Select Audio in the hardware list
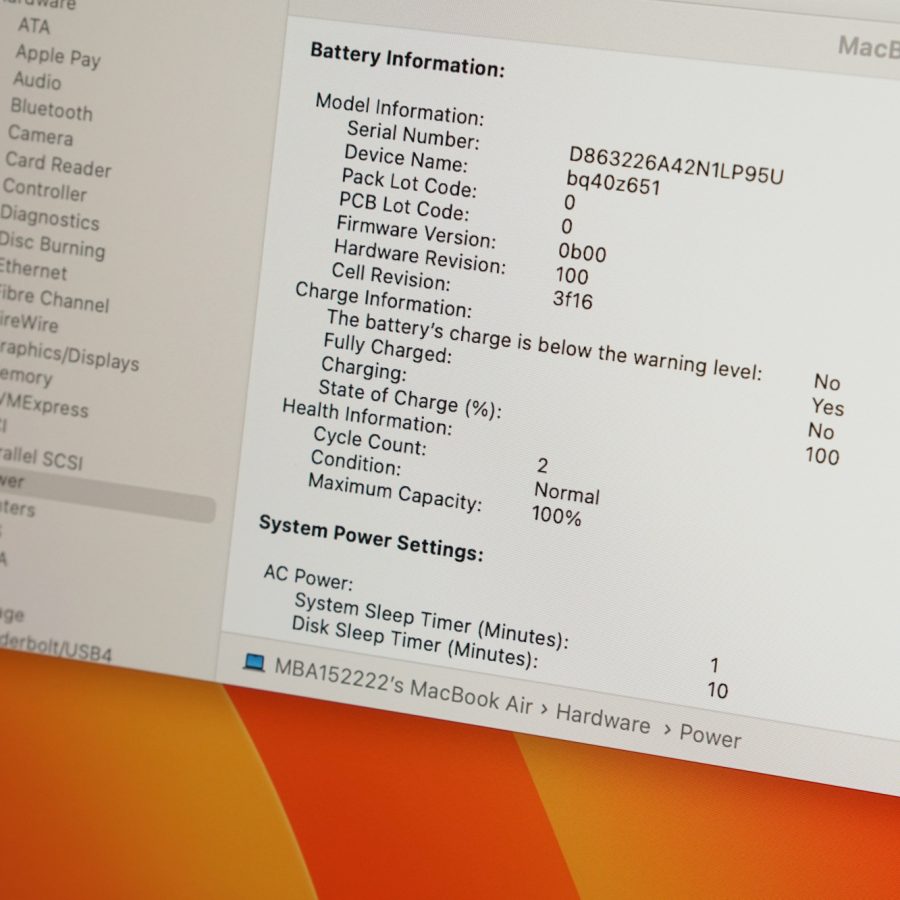 [37, 81]
